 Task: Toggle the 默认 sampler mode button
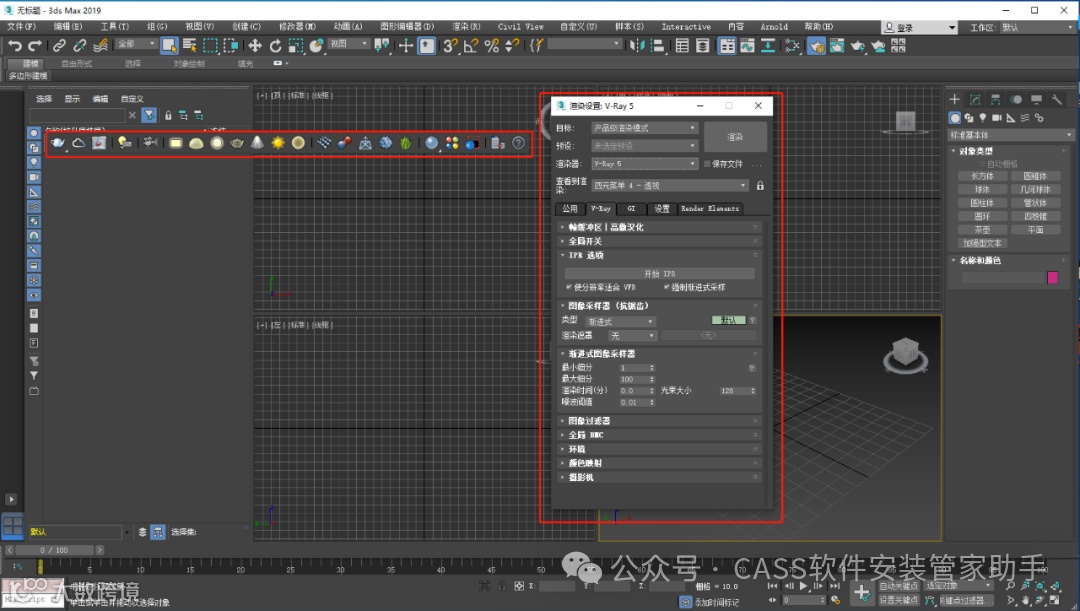[728, 320]
